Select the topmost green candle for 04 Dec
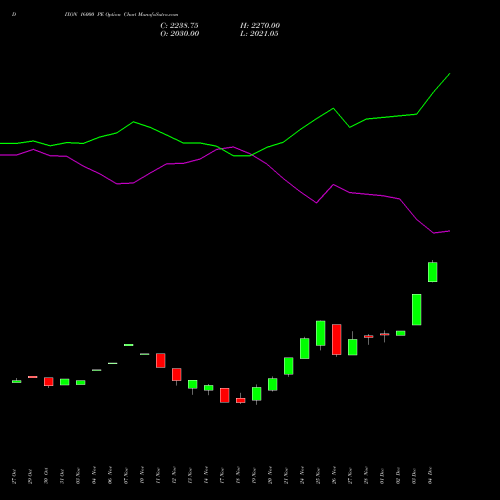Screen dimensions: 500x500 point(433,272)
